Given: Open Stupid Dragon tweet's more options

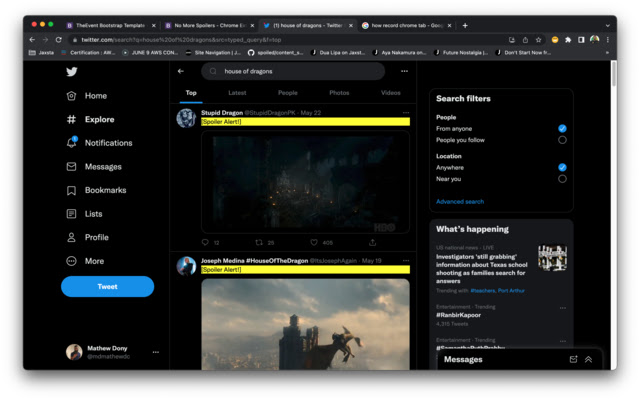Looking at the screenshot, I should [406, 113].
